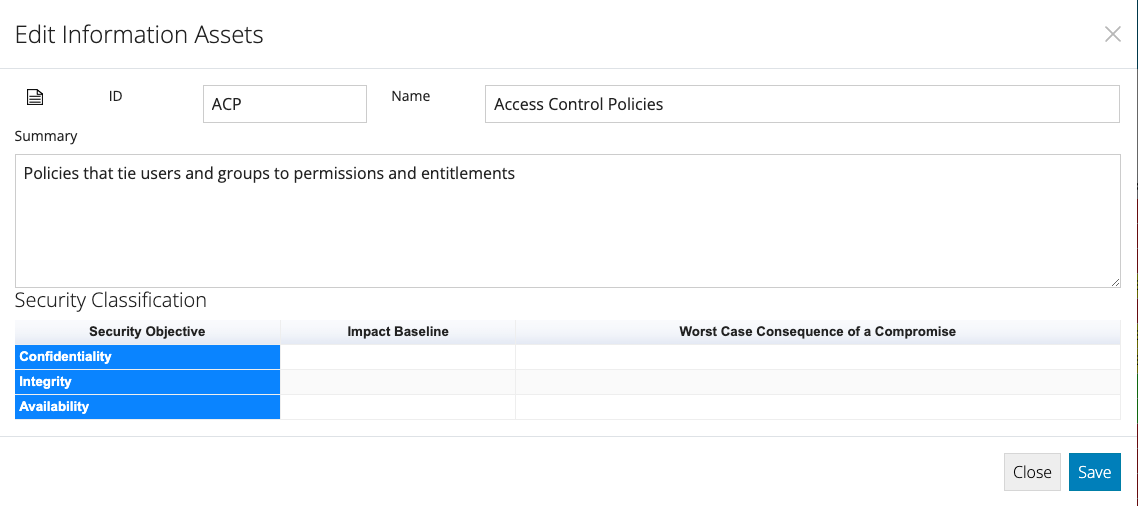
Task: Click the Close button
Action: pyautogui.click(x=1032, y=472)
